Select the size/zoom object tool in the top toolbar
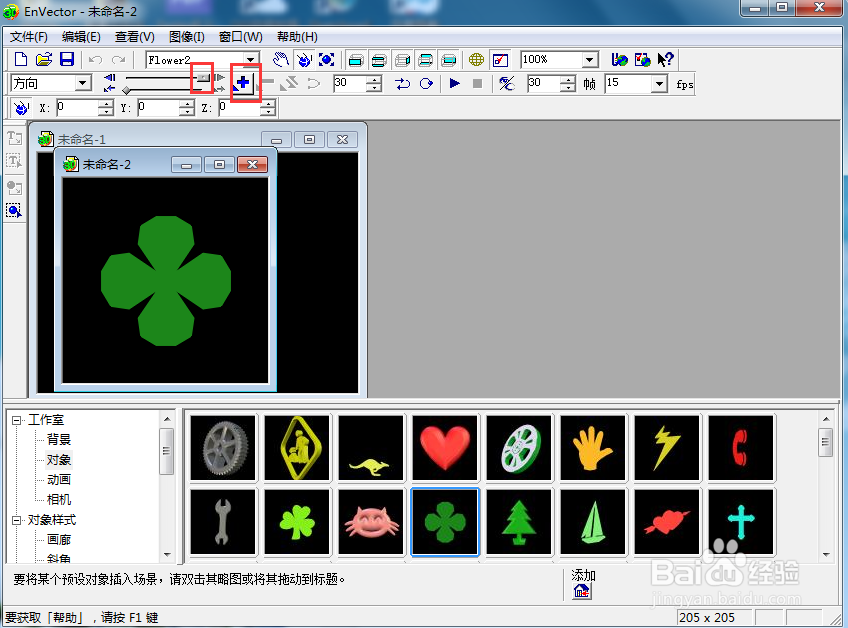Screen dimensions: 848x628 [327, 60]
